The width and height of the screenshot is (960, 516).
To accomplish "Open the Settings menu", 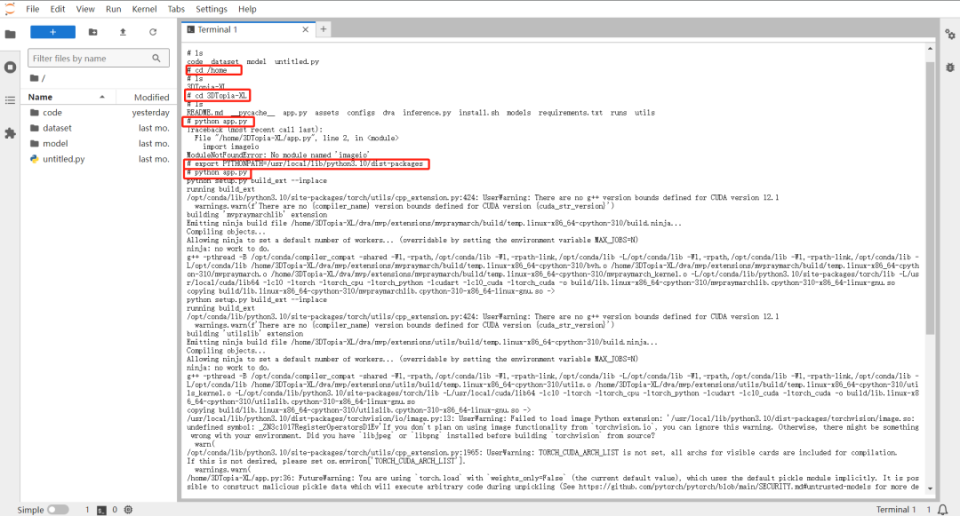I will 211,9.
